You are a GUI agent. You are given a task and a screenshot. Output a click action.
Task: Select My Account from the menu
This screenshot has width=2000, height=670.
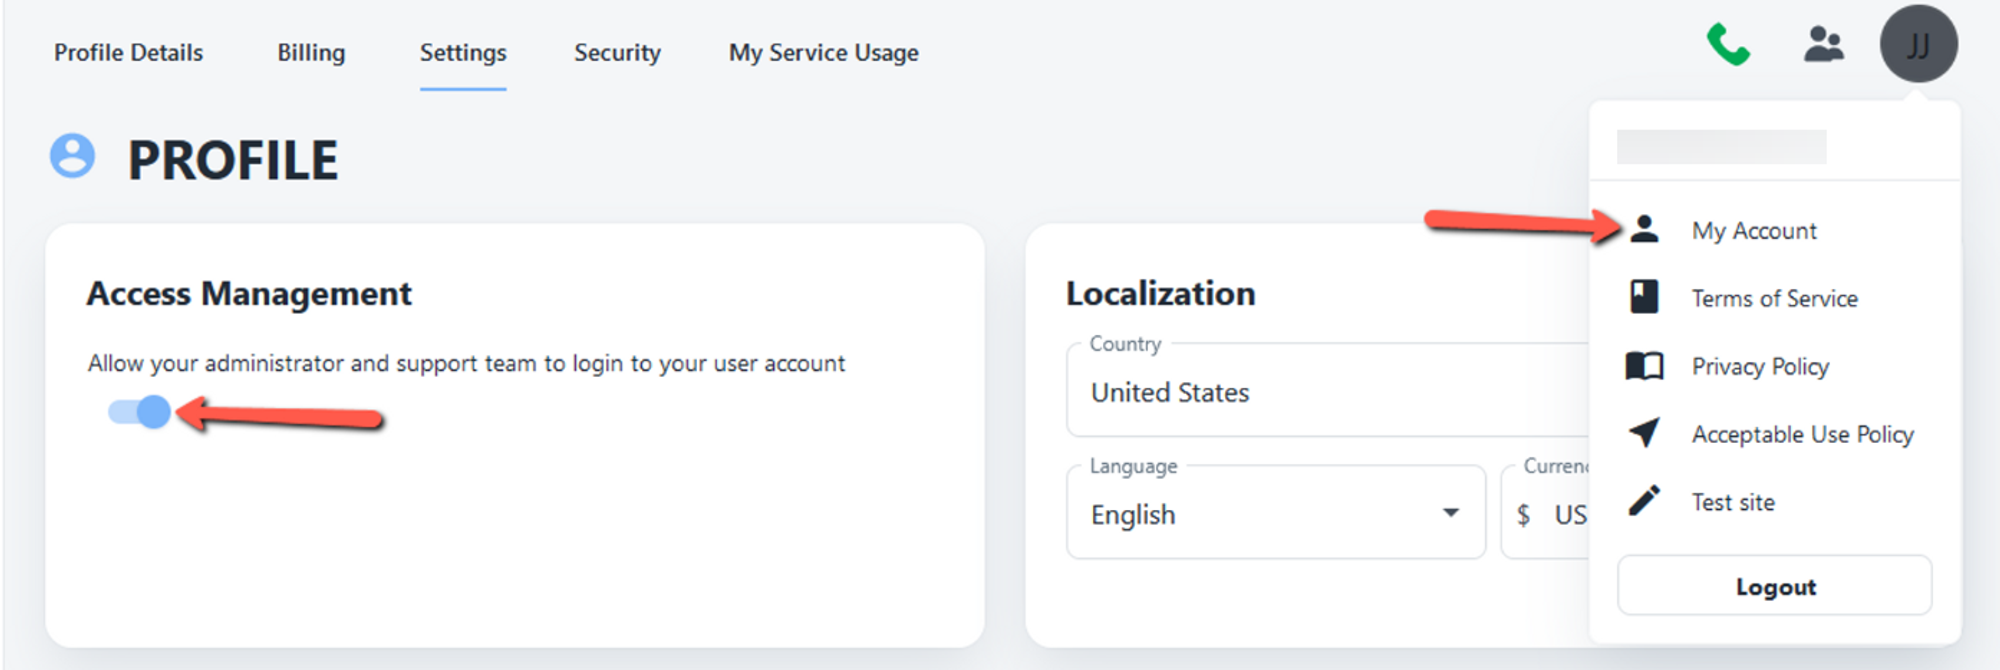click(x=1754, y=231)
